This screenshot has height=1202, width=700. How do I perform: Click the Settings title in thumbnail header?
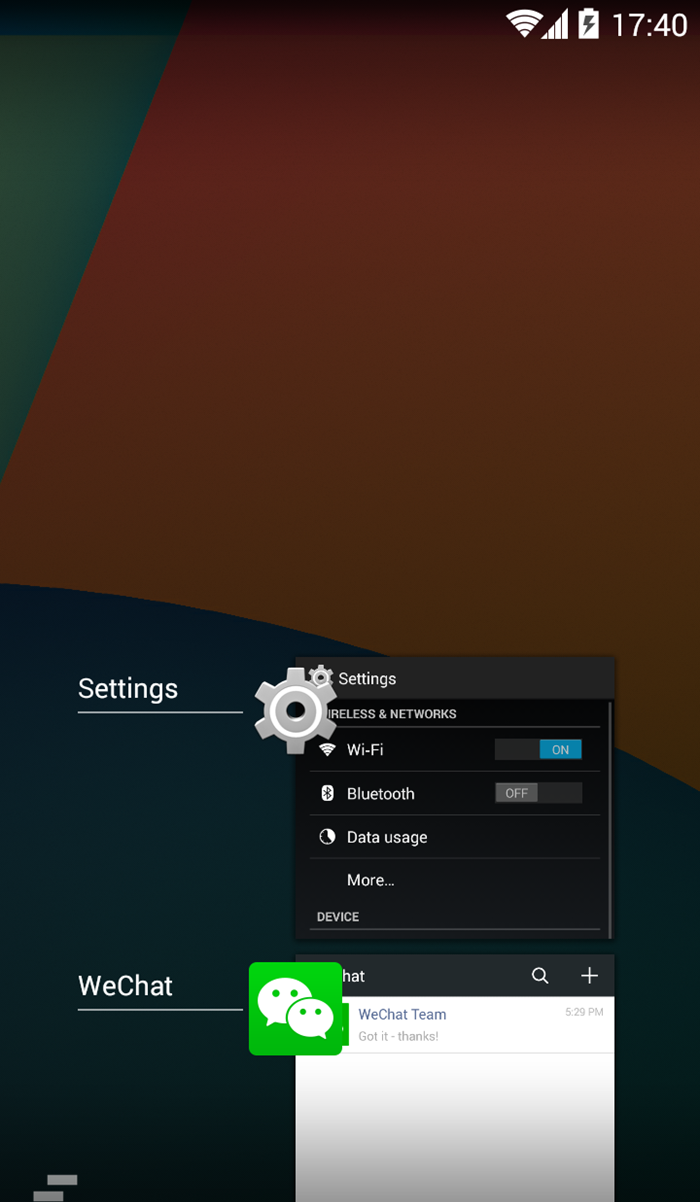pos(367,679)
